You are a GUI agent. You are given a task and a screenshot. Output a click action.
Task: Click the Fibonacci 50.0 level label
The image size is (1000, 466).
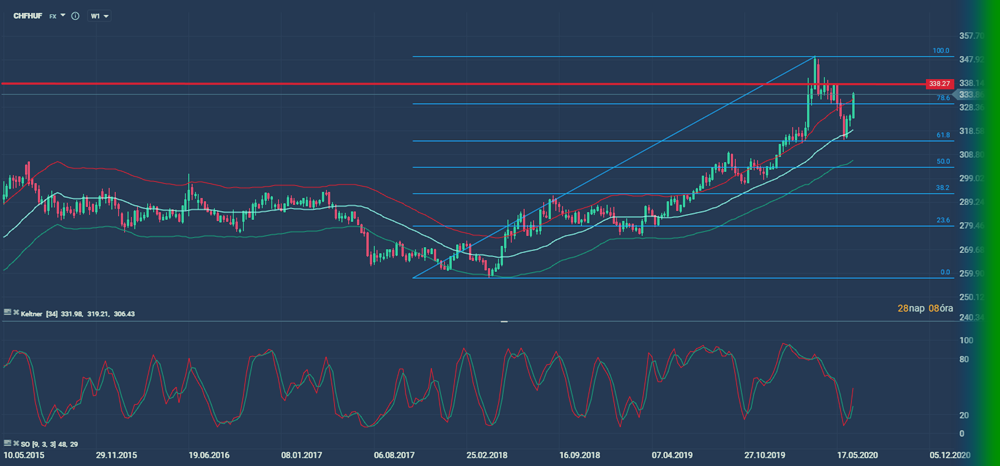(942, 161)
